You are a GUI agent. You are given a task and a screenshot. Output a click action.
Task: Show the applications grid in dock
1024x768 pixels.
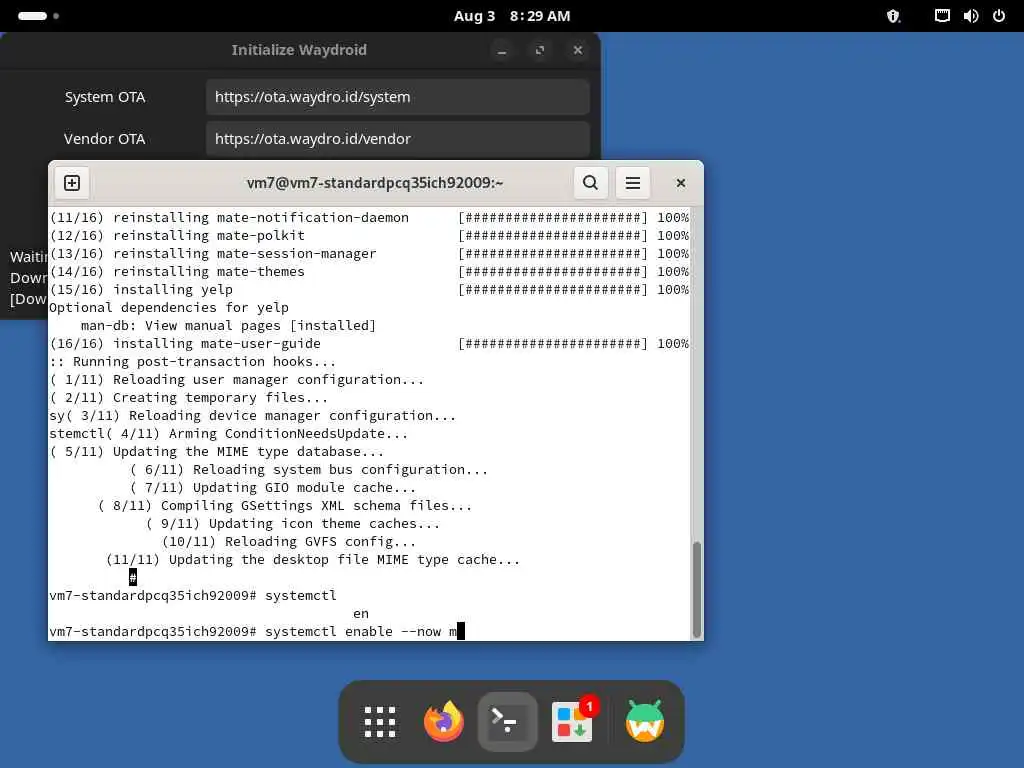[379, 722]
